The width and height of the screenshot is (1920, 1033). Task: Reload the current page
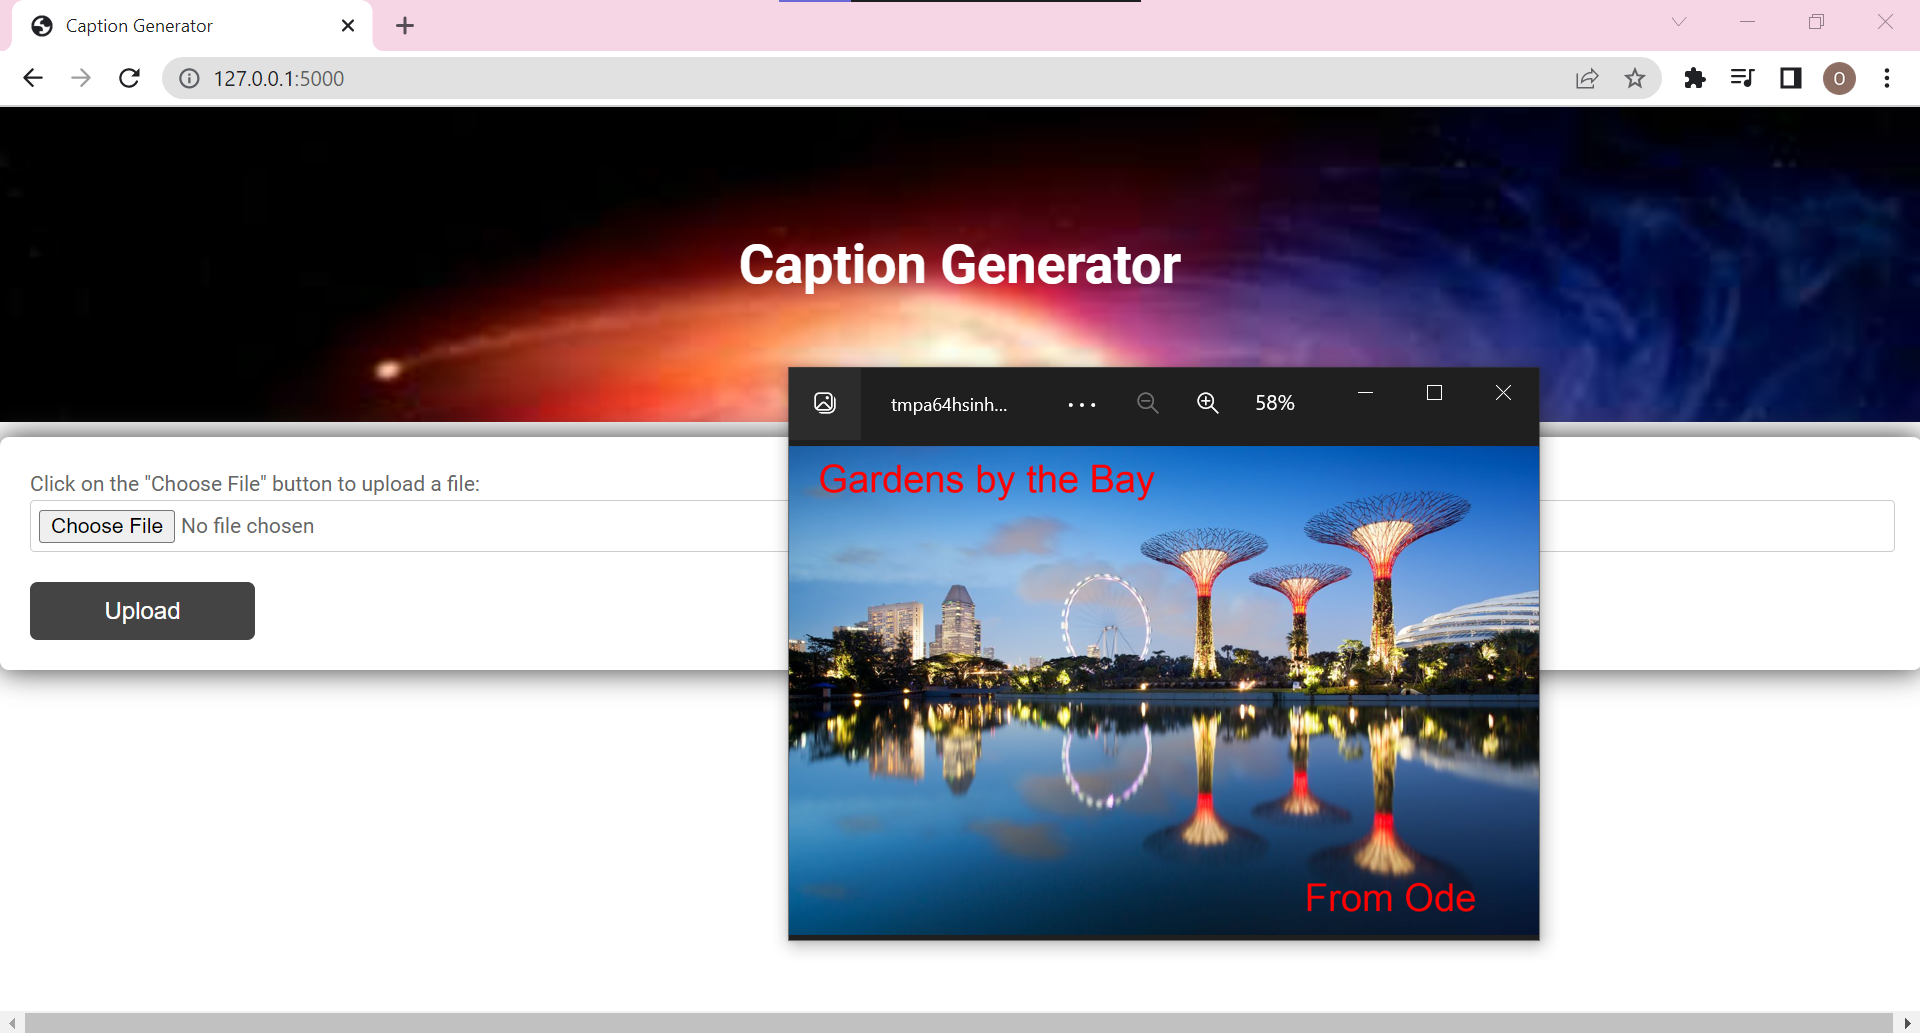[x=129, y=78]
